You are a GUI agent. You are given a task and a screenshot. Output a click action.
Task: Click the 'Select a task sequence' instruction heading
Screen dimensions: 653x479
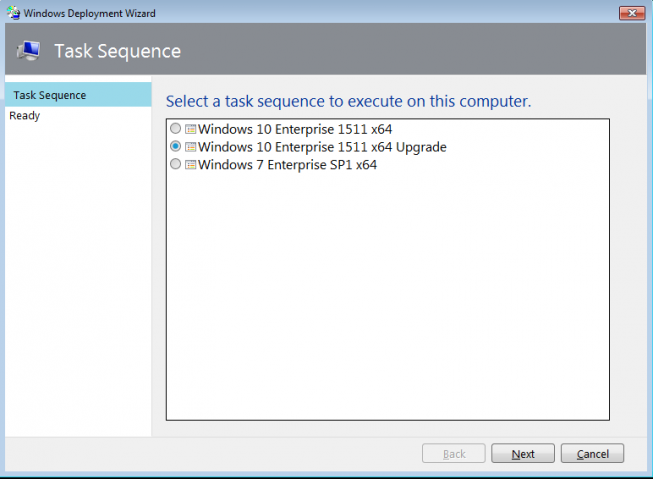pos(349,101)
